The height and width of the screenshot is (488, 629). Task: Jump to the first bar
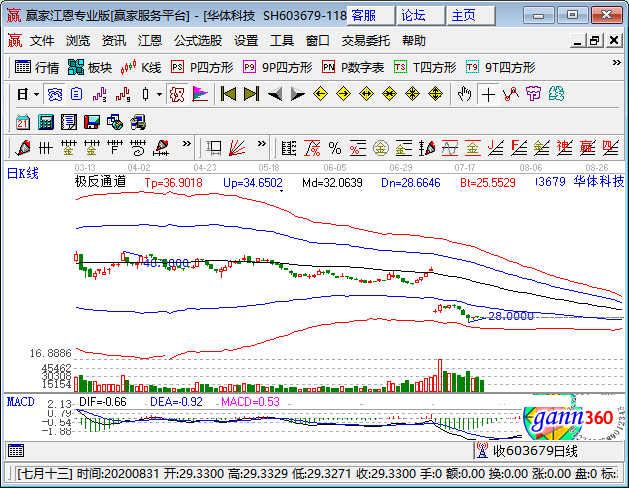(x=228, y=94)
